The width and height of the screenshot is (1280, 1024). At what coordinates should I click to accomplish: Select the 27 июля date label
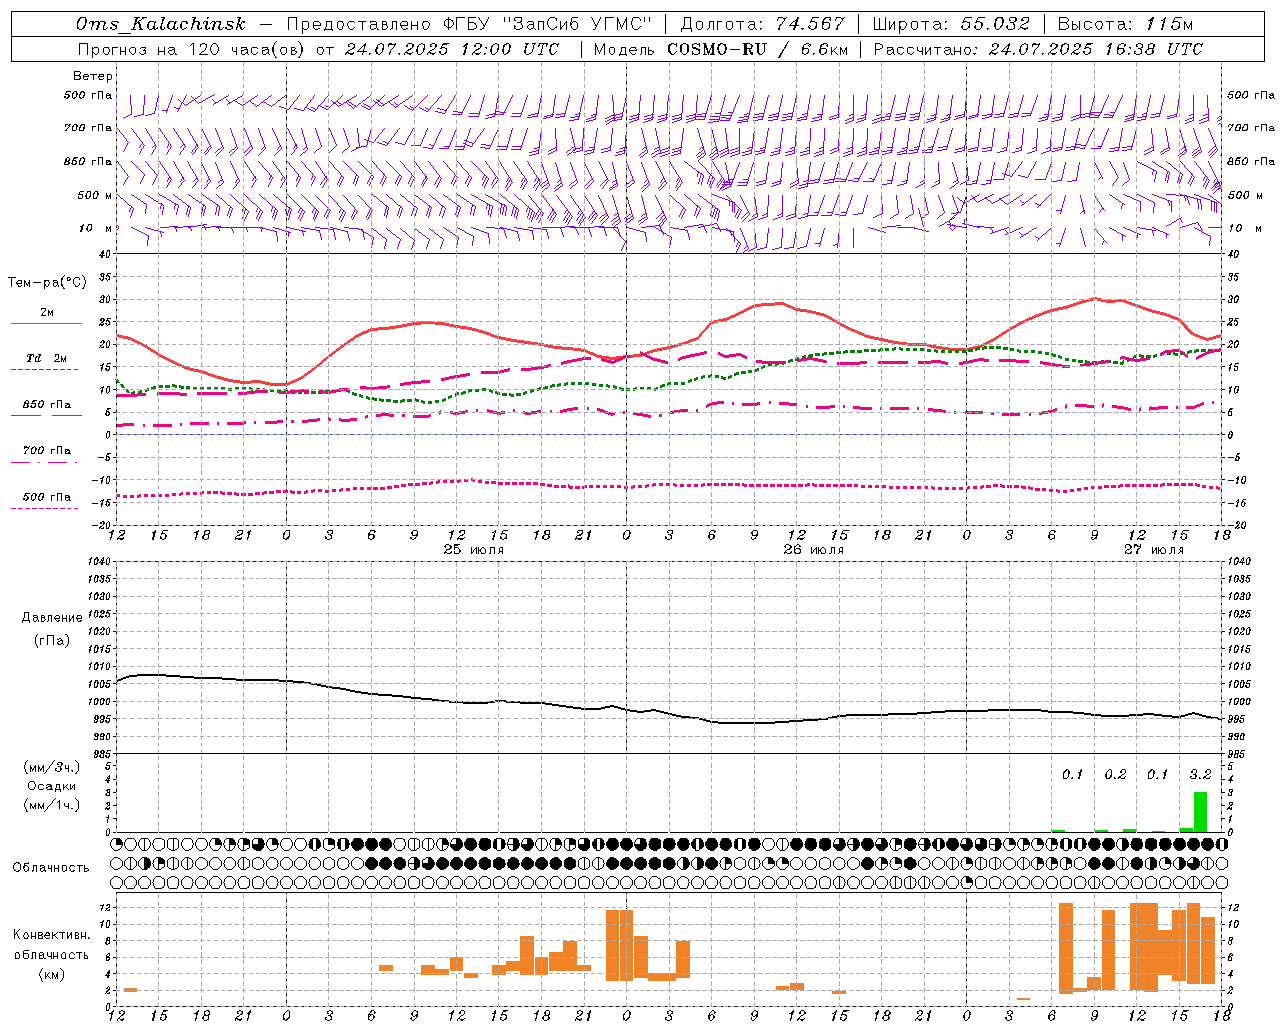[x=1153, y=550]
